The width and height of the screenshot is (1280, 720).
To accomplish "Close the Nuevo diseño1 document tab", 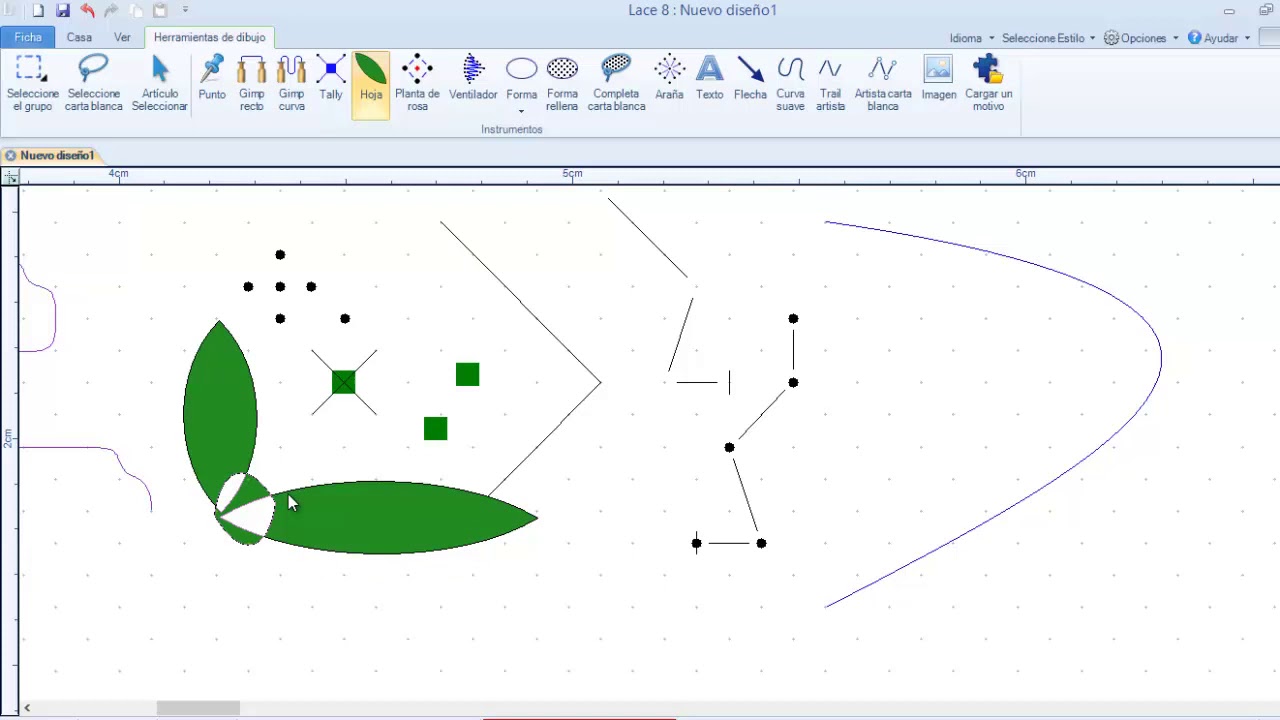I will (10, 156).
